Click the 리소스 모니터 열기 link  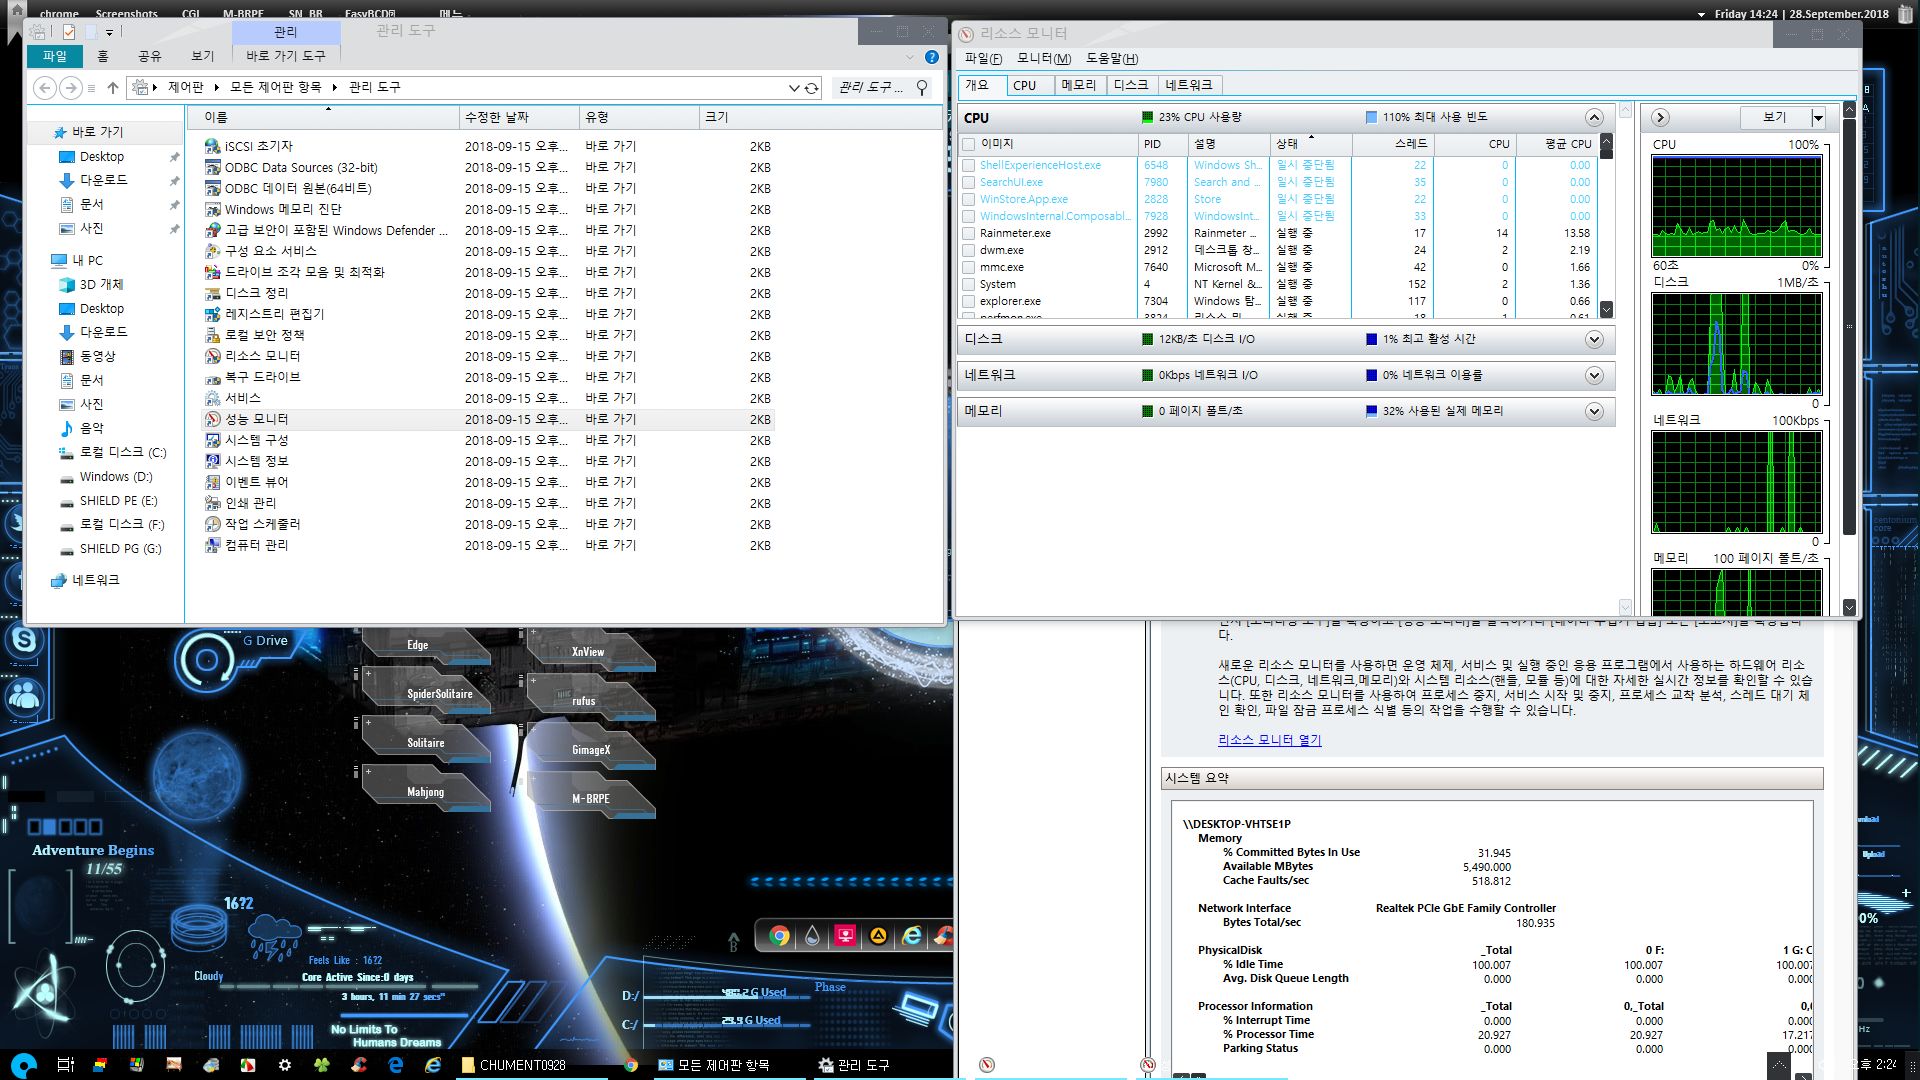(x=1269, y=740)
